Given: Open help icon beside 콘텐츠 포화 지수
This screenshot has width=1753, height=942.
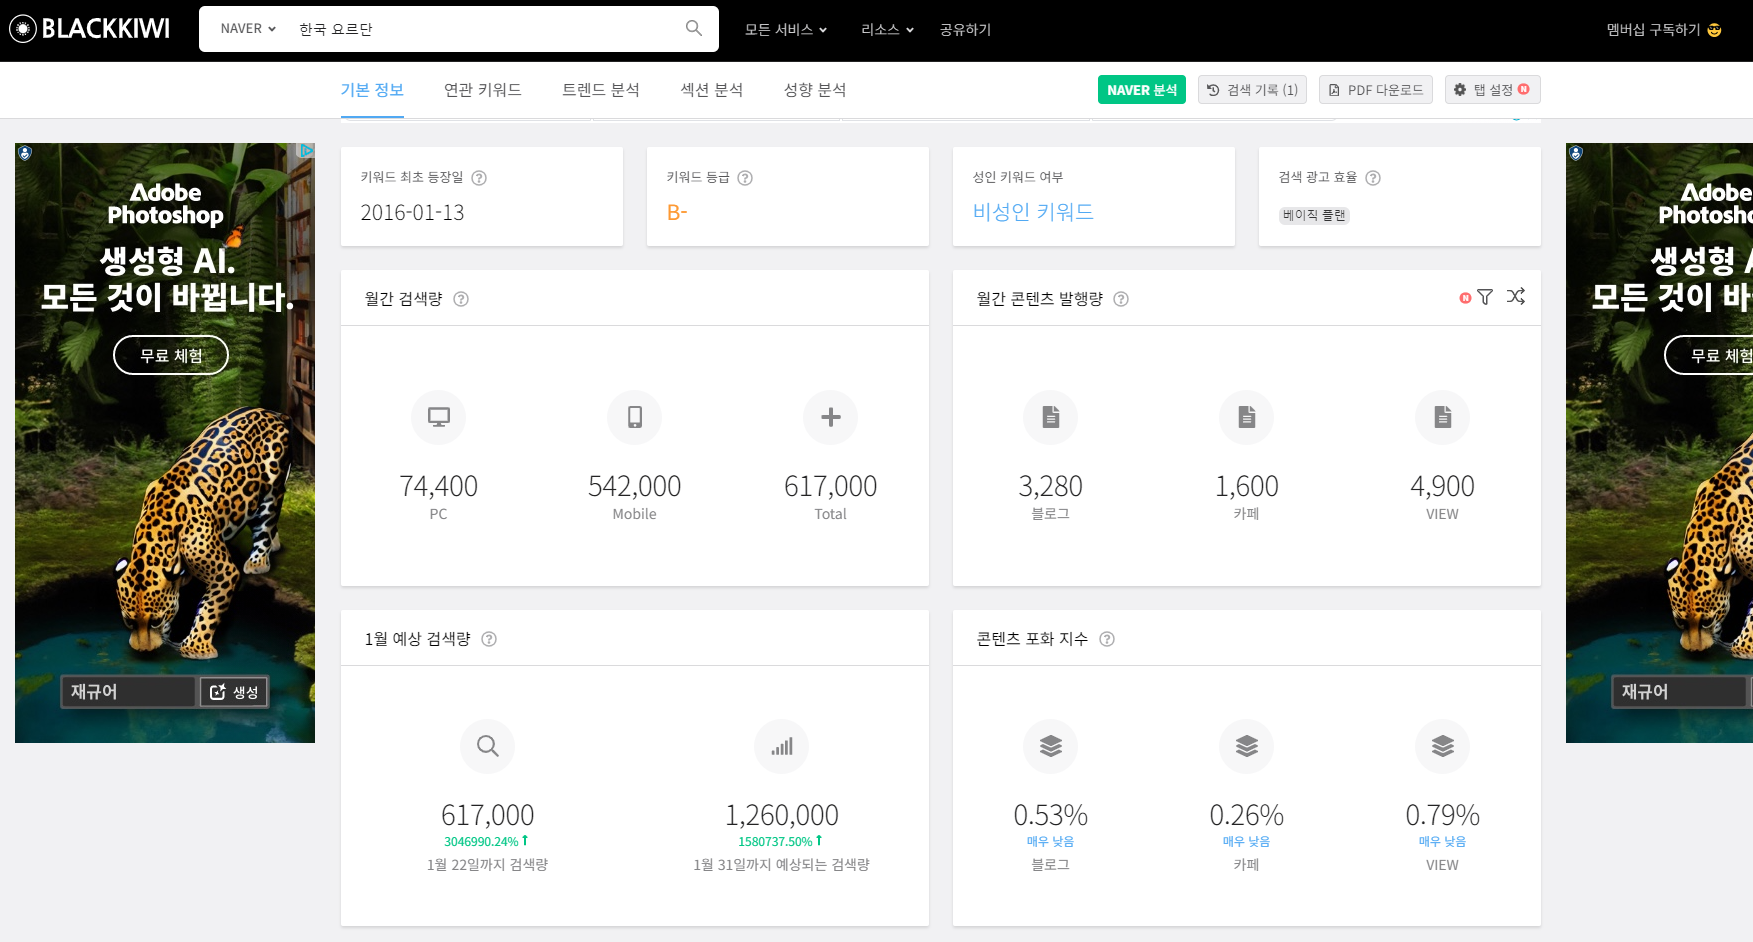Looking at the screenshot, I should click(x=1107, y=639).
